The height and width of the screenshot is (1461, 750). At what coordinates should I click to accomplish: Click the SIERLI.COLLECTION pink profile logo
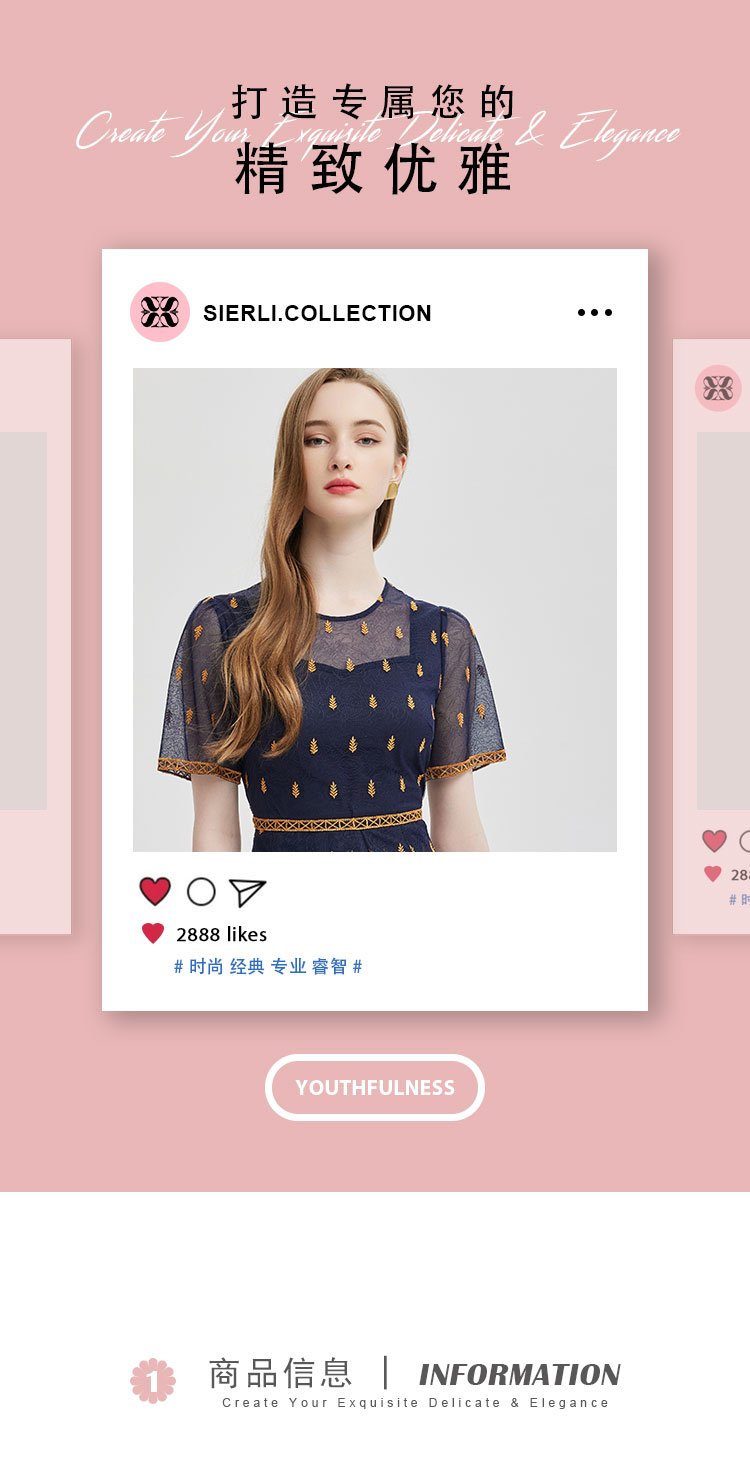160,312
